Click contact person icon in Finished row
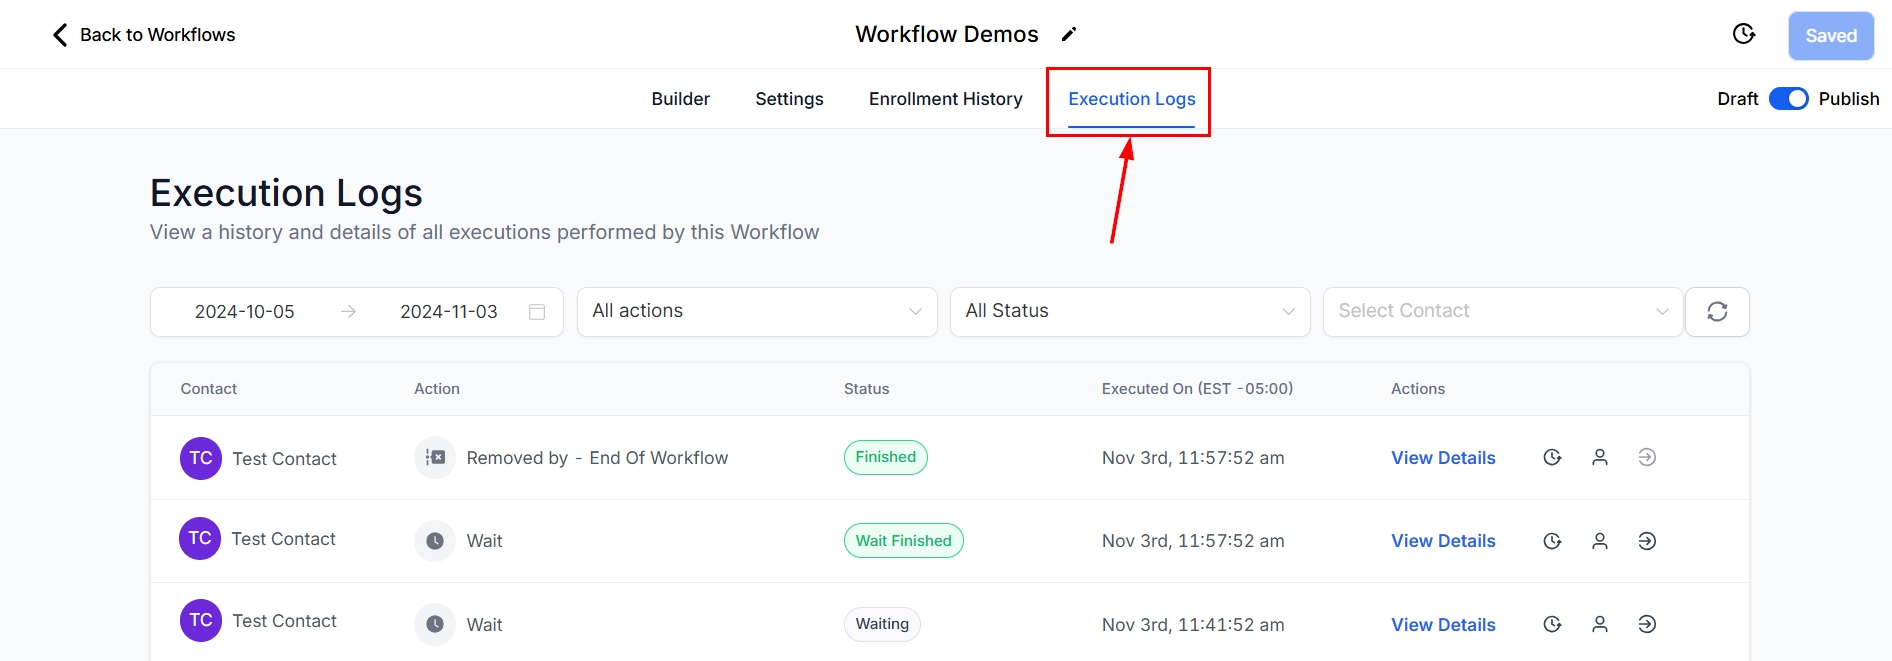Viewport: 1892px width, 661px height. 1600,458
